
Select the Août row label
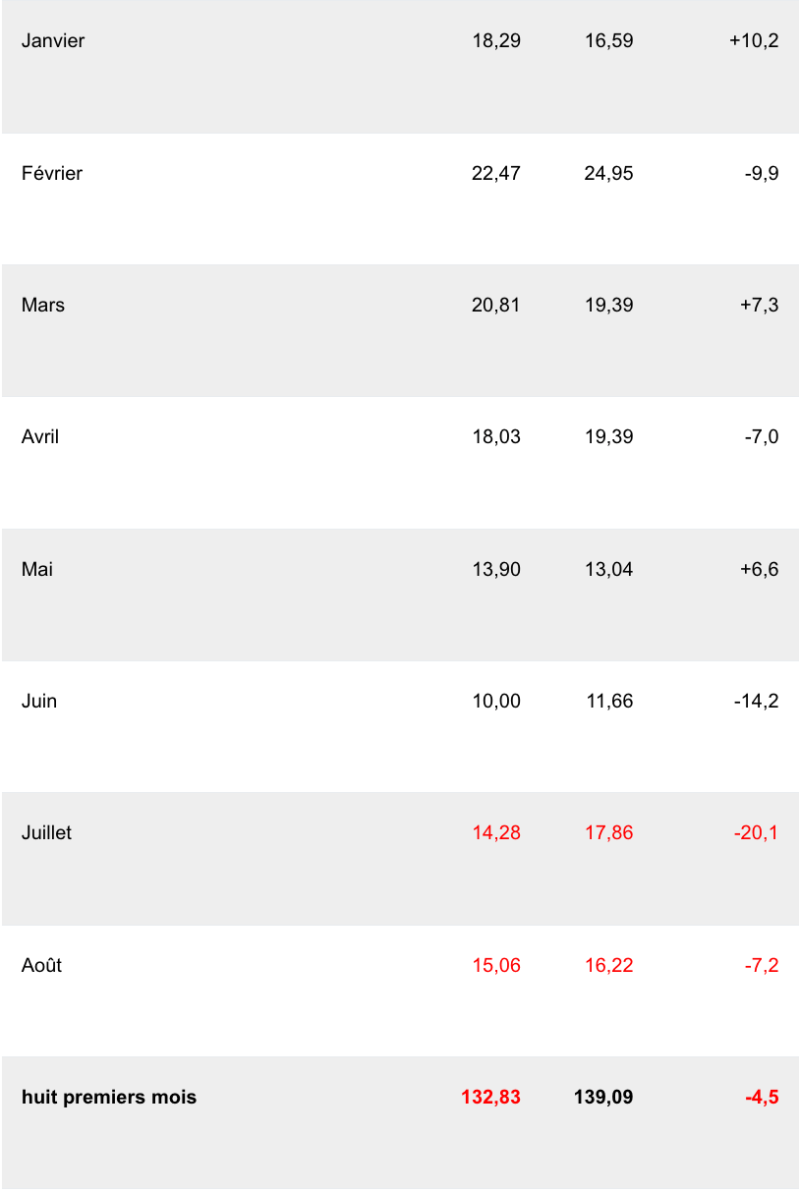tap(41, 965)
